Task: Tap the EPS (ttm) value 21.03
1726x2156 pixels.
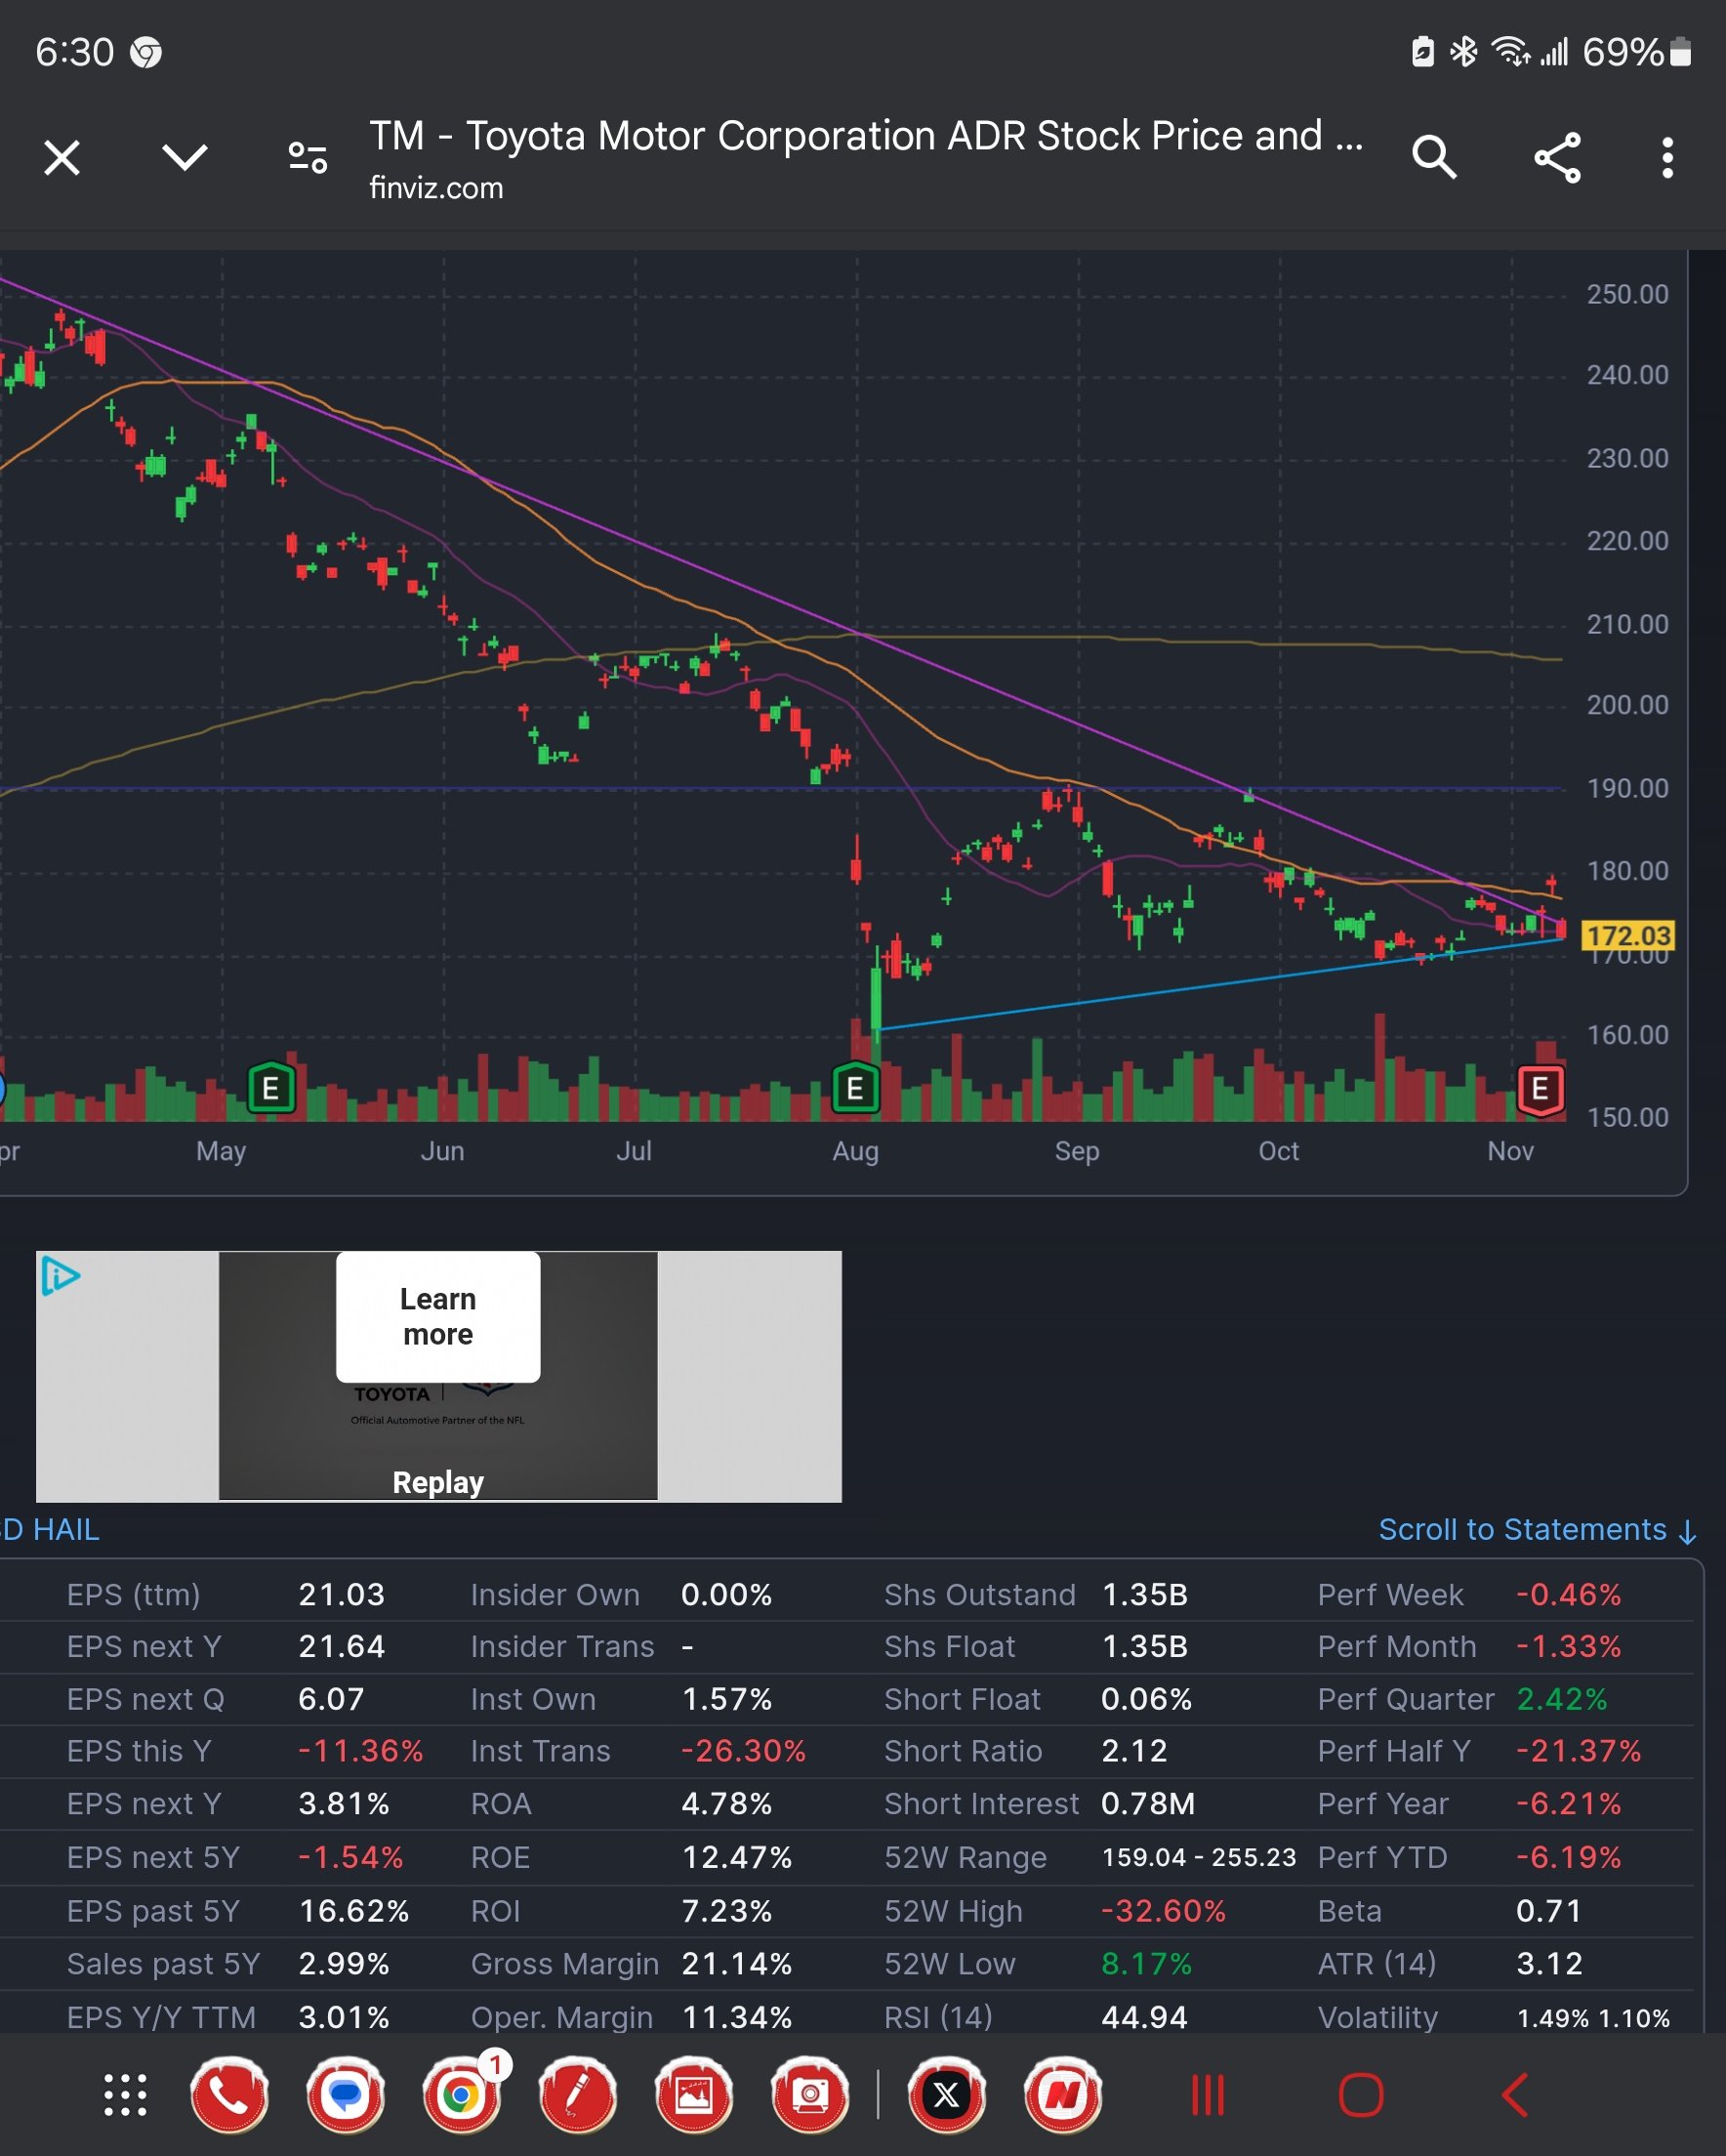Action: (341, 1595)
